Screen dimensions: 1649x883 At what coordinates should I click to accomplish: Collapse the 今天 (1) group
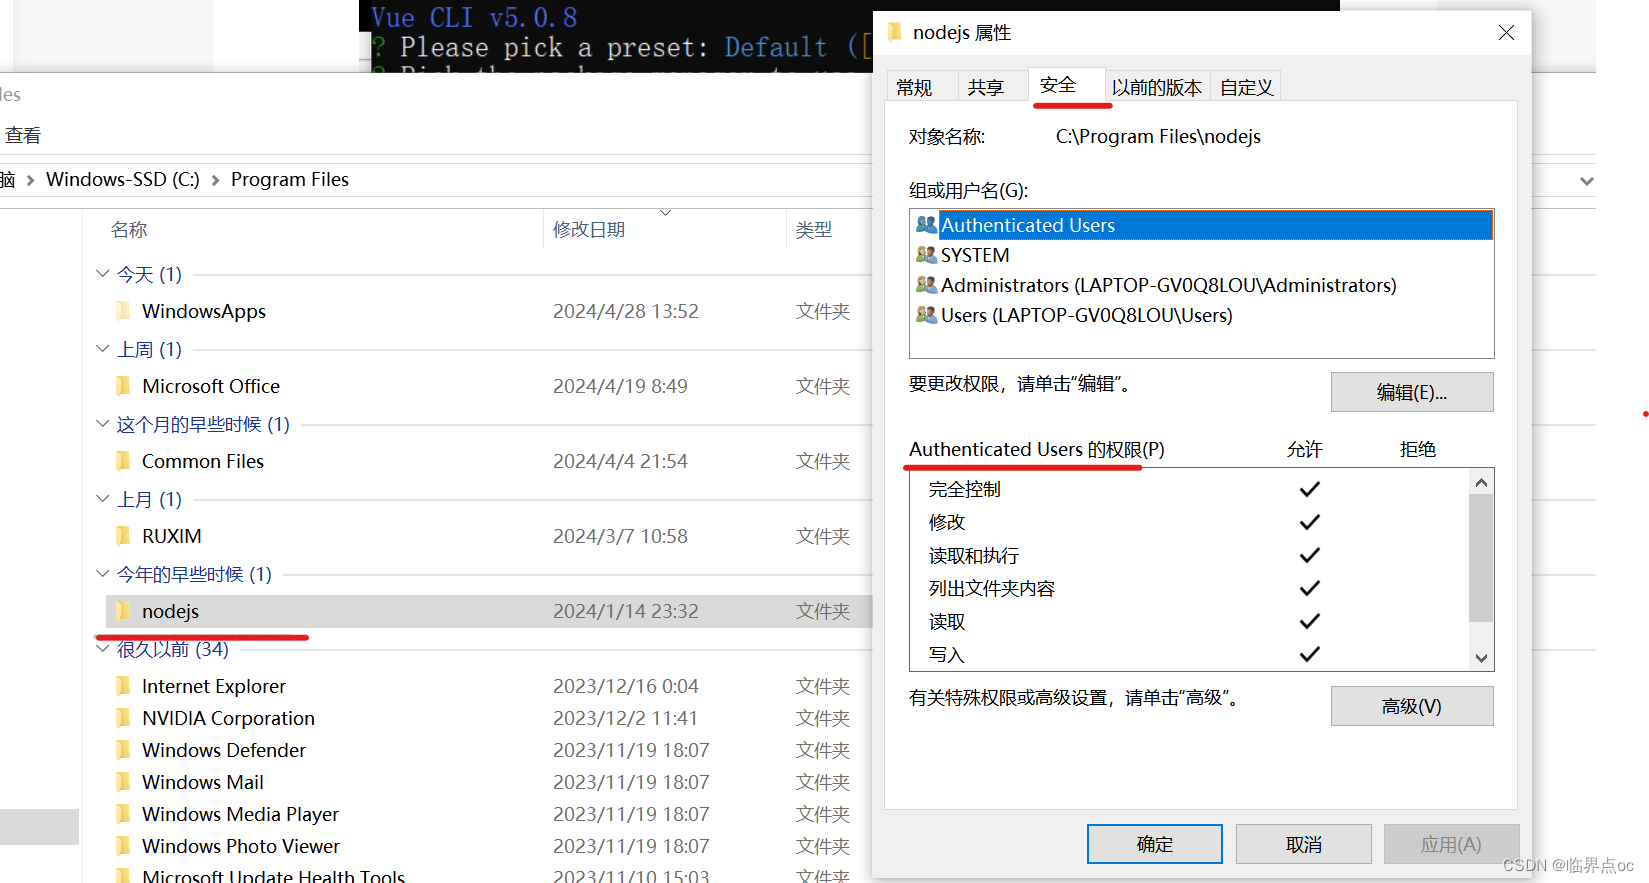pos(102,274)
